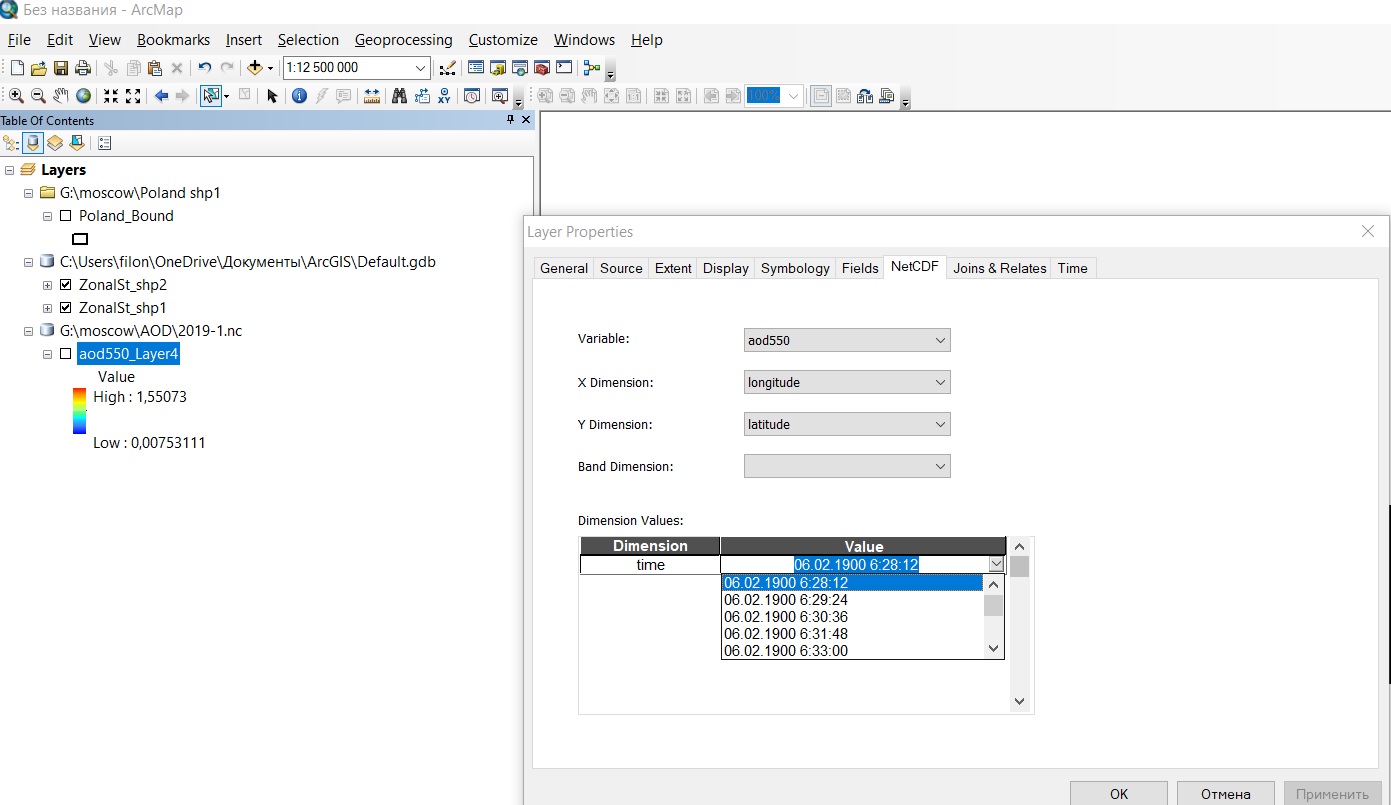Viewport: 1391px width, 805px height.
Task: Activate the Pan hand tool
Action: pyautogui.click(x=60, y=96)
